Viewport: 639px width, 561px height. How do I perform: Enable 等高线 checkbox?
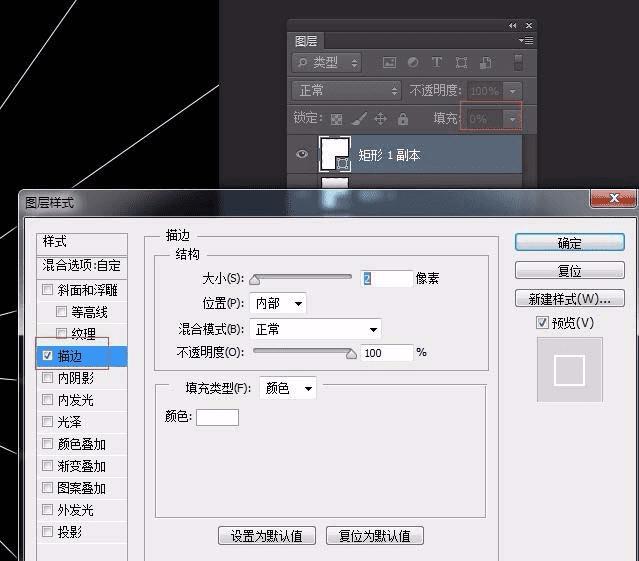[x=61, y=312]
